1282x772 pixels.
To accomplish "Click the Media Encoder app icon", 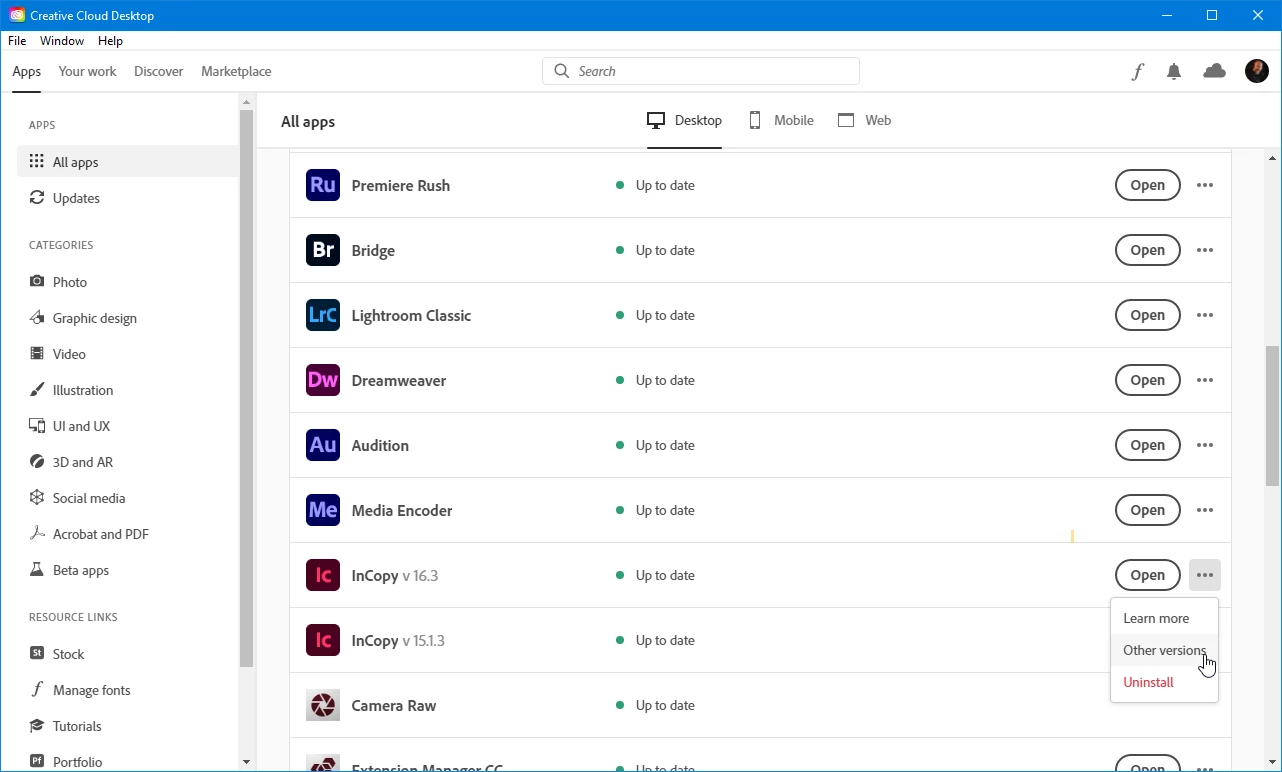I will 323,510.
